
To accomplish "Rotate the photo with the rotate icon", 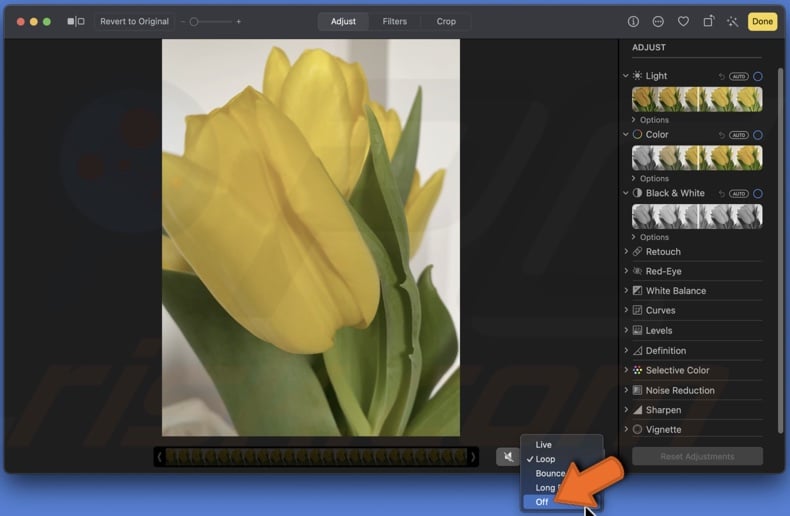I will [x=708, y=21].
